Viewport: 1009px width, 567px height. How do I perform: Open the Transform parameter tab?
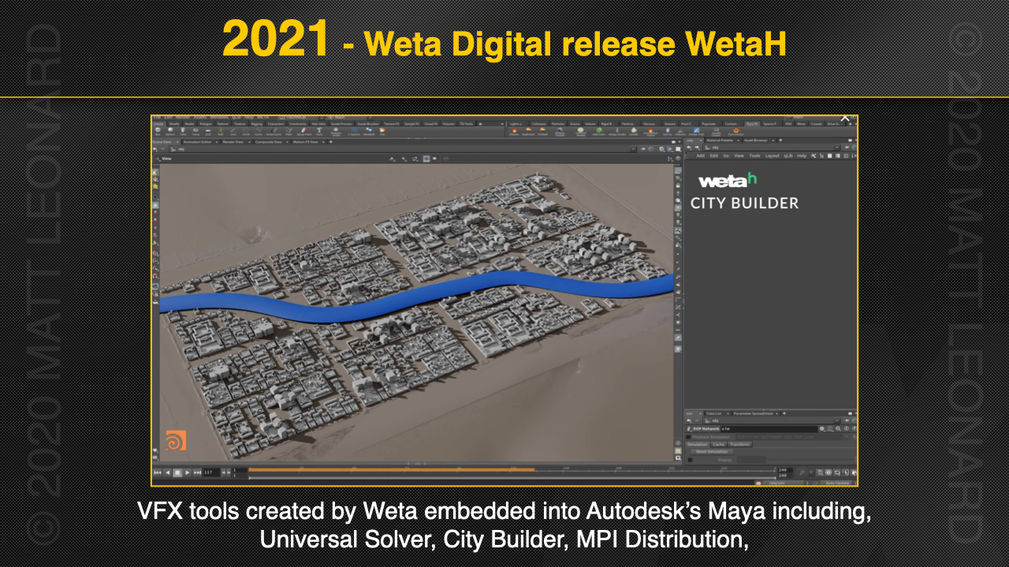[x=741, y=444]
